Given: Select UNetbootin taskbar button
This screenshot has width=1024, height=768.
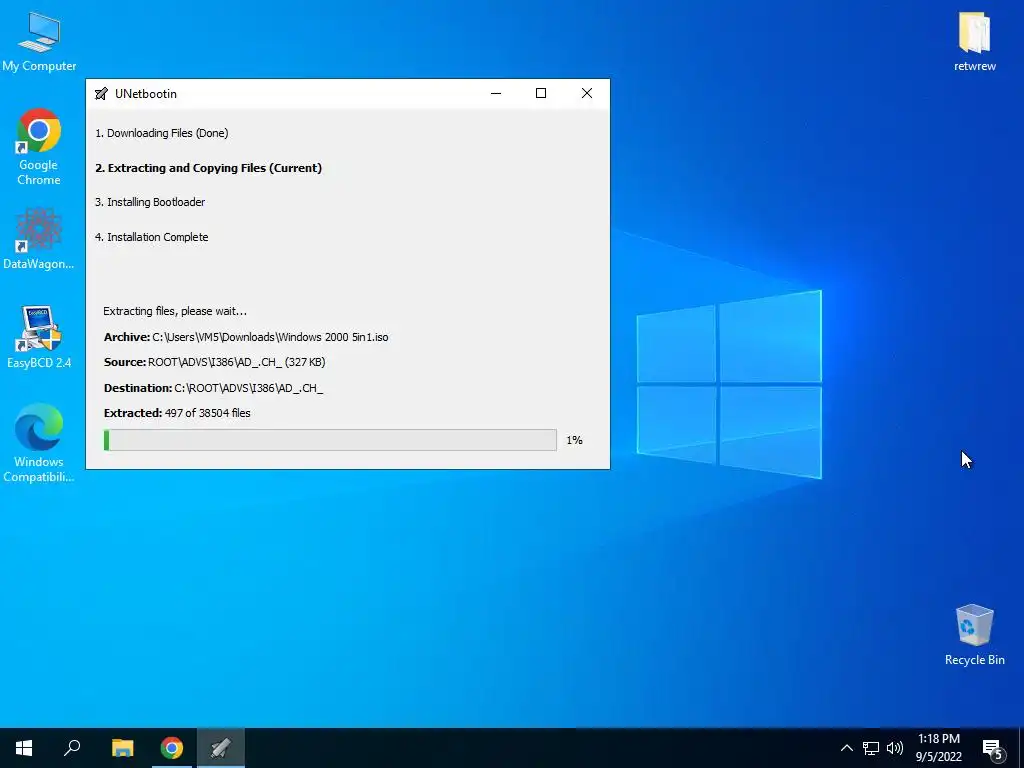Looking at the screenshot, I should coord(221,748).
